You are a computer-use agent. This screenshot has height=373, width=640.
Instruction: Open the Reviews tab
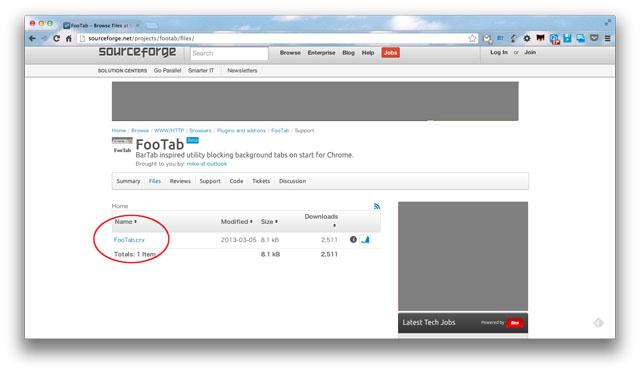[180, 181]
